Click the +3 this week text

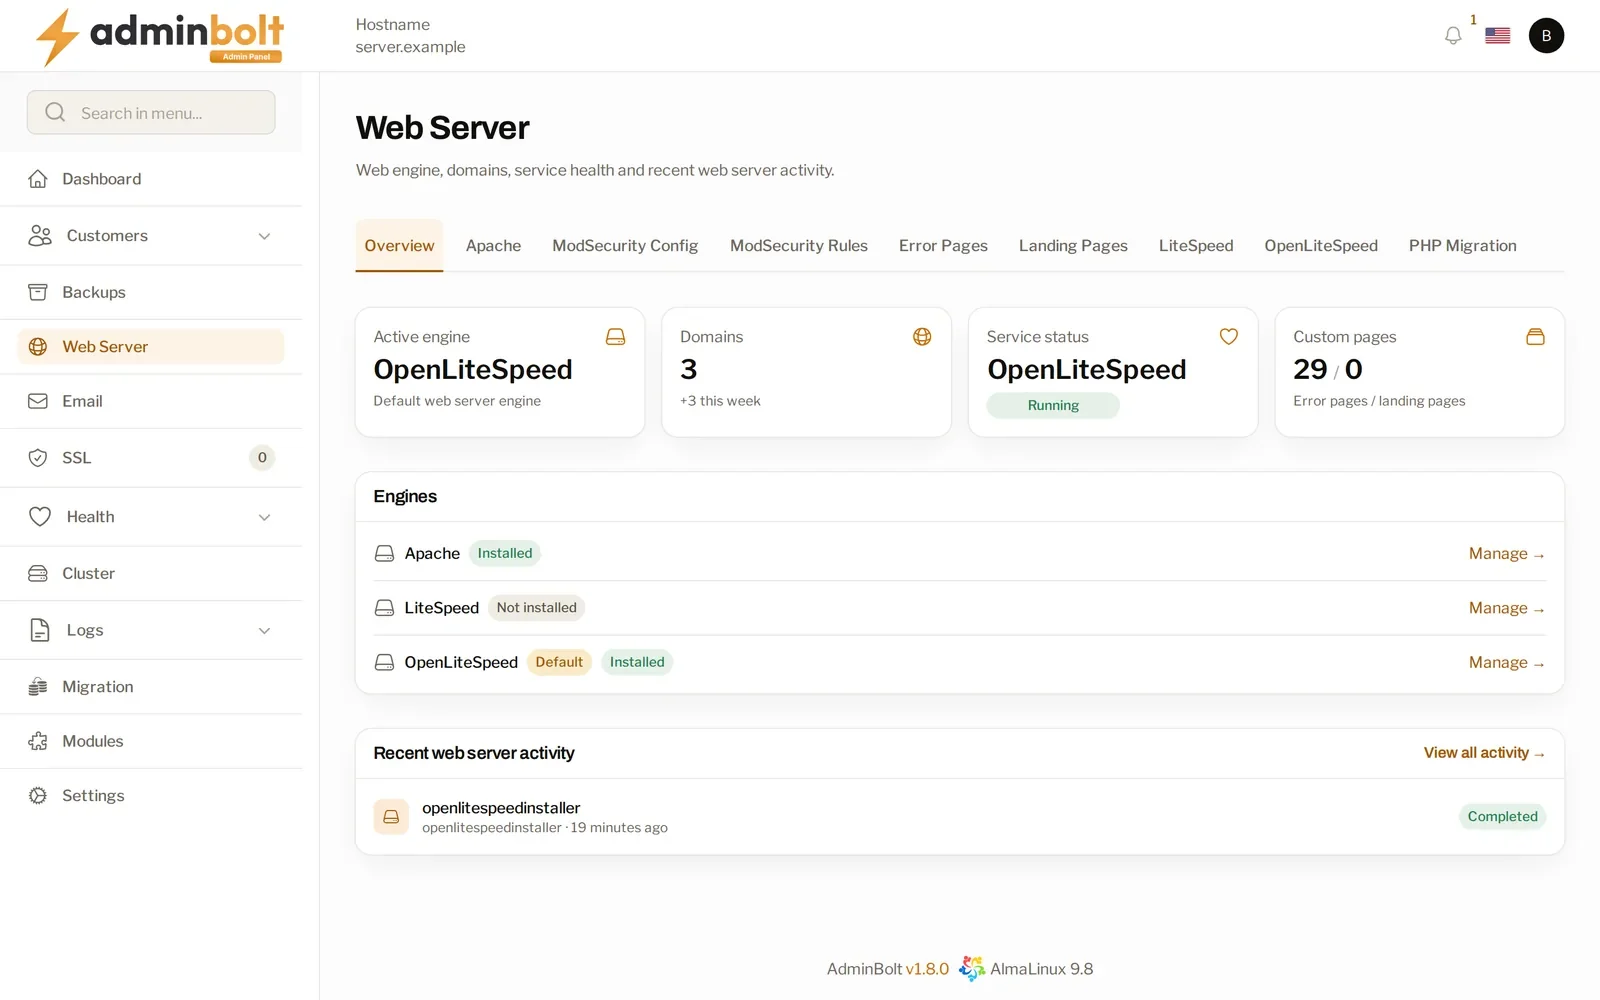click(x=720, y=401)
